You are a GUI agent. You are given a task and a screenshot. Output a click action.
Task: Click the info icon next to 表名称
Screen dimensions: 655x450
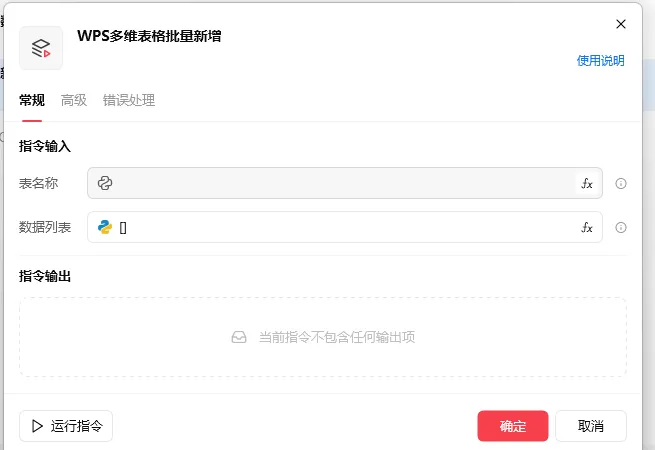tap(621, 184)
